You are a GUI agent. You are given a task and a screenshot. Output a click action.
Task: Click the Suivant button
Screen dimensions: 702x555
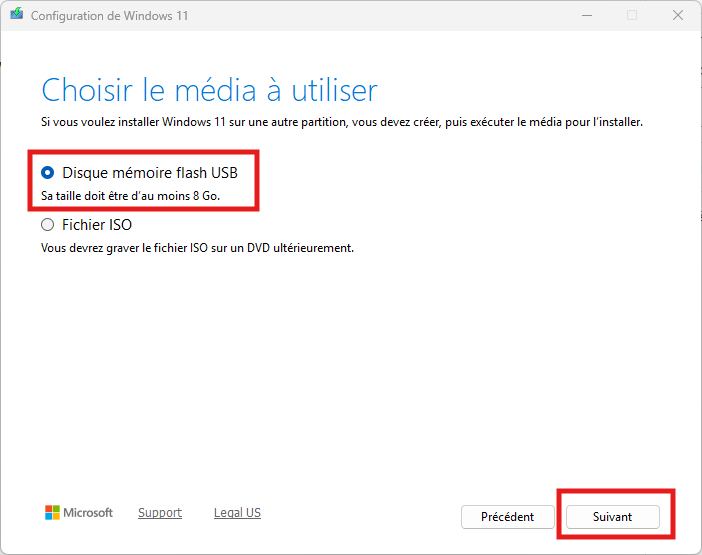[612, 517]
